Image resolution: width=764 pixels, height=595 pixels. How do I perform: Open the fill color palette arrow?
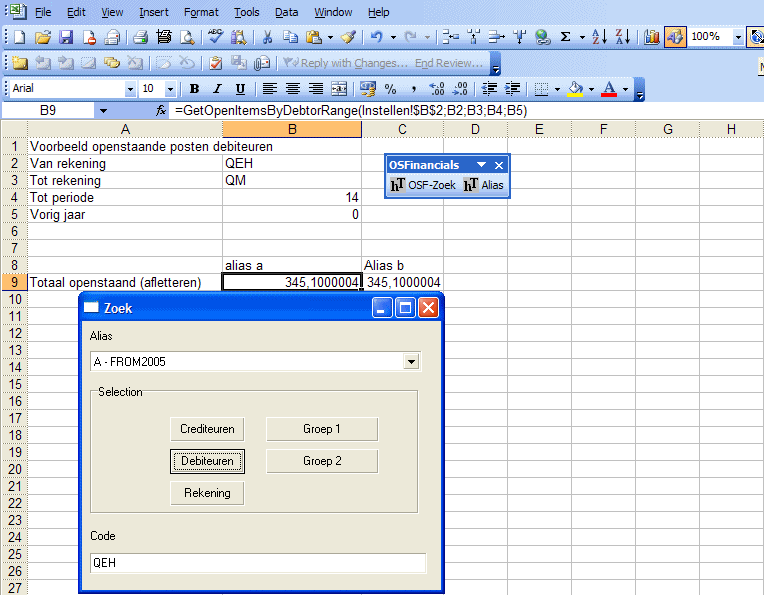pyautogui.click(x=591, y=89)
